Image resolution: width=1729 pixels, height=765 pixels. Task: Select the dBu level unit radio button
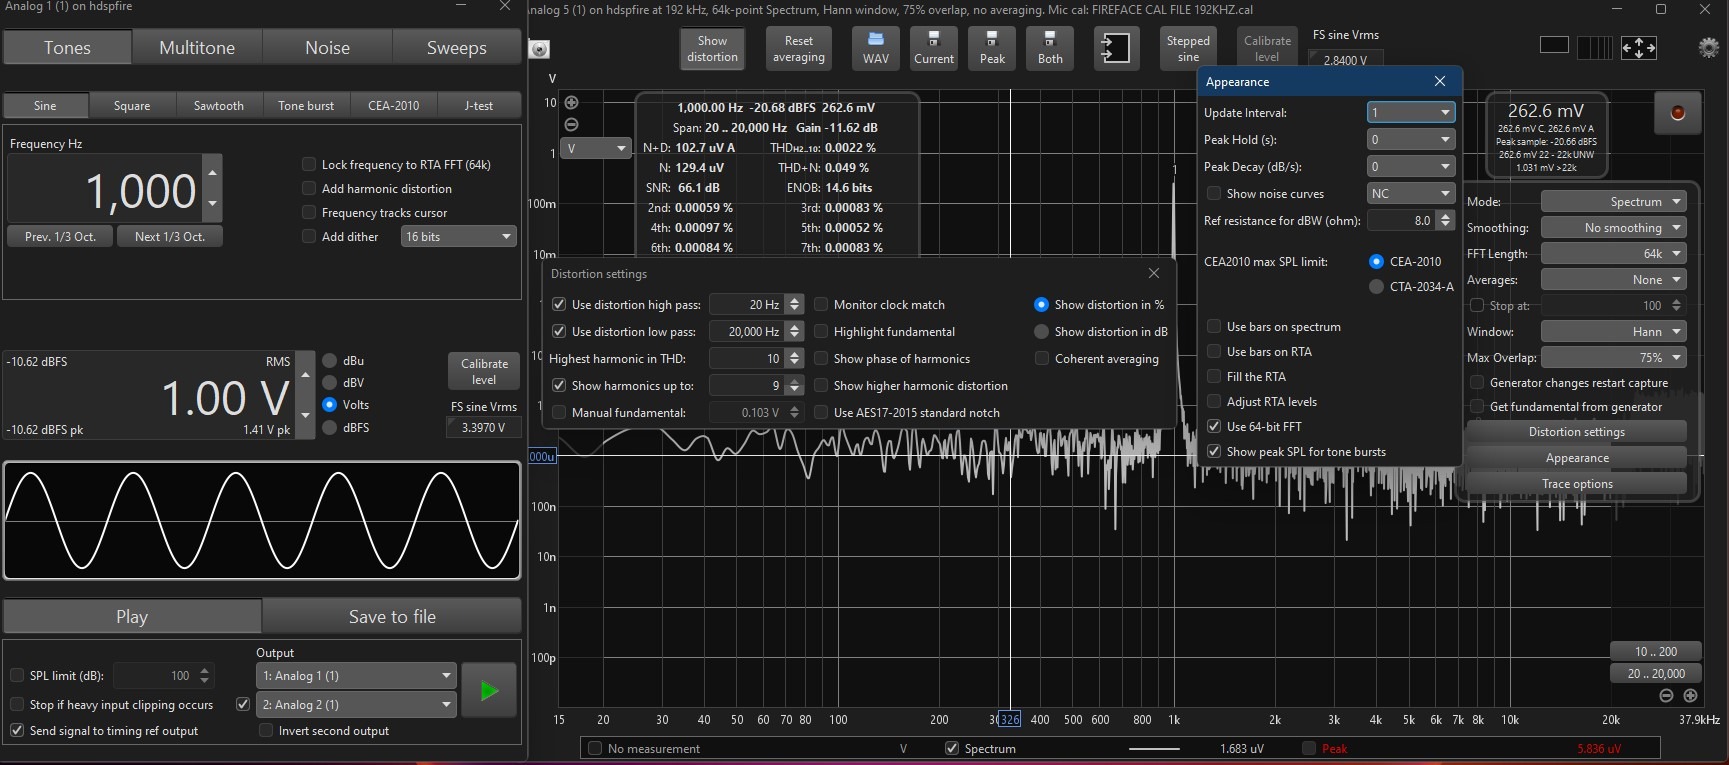pyautogui.click(x=329, y=361)
